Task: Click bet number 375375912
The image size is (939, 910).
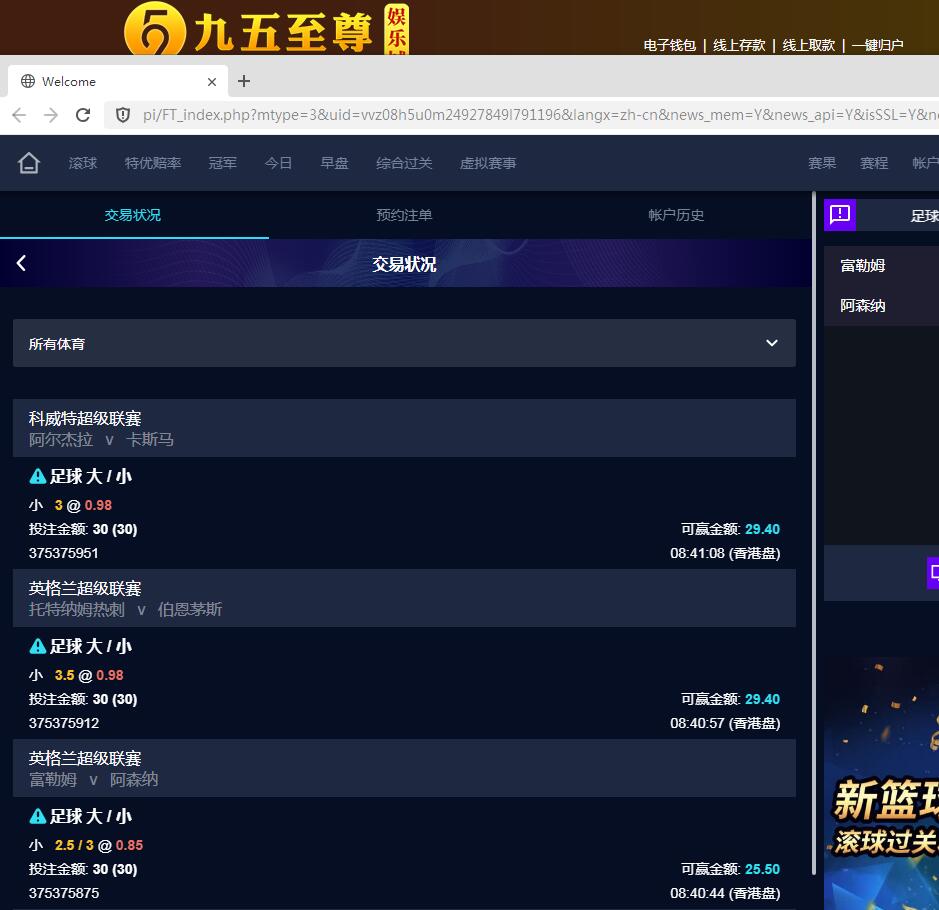Action: point(63,723)
